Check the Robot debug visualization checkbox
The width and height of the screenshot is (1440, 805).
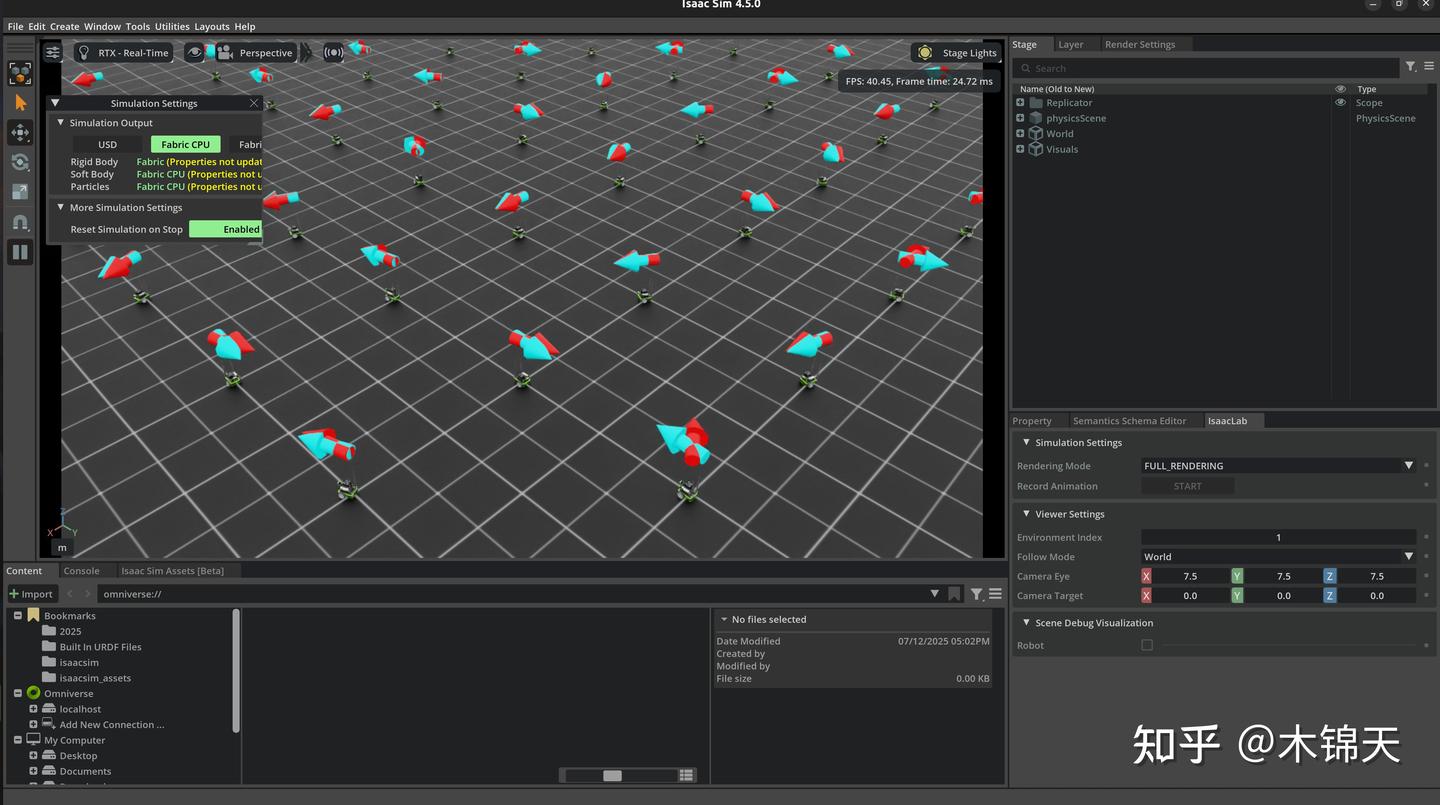point(1147,645)
